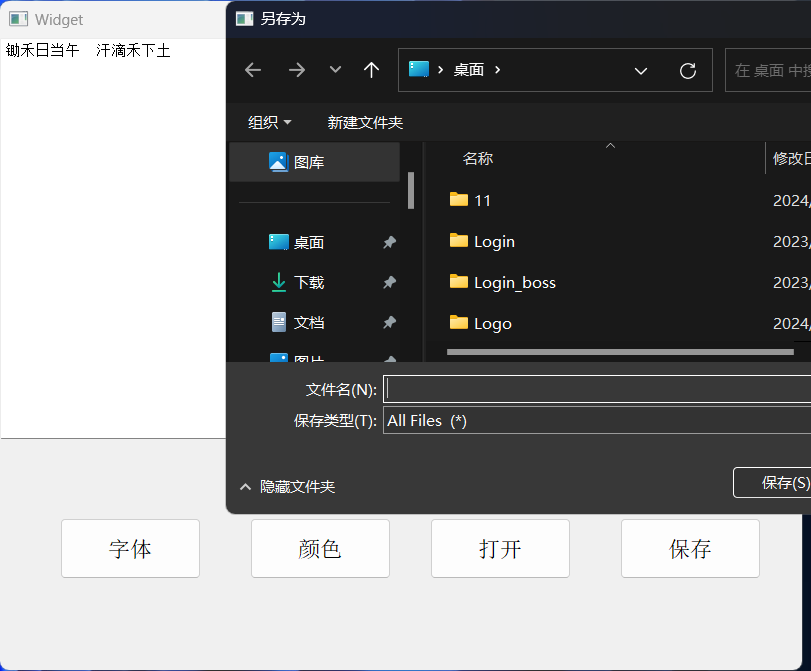Go up one folder level
This screenshot has width=811, height=671.
(x=372, y=70)
